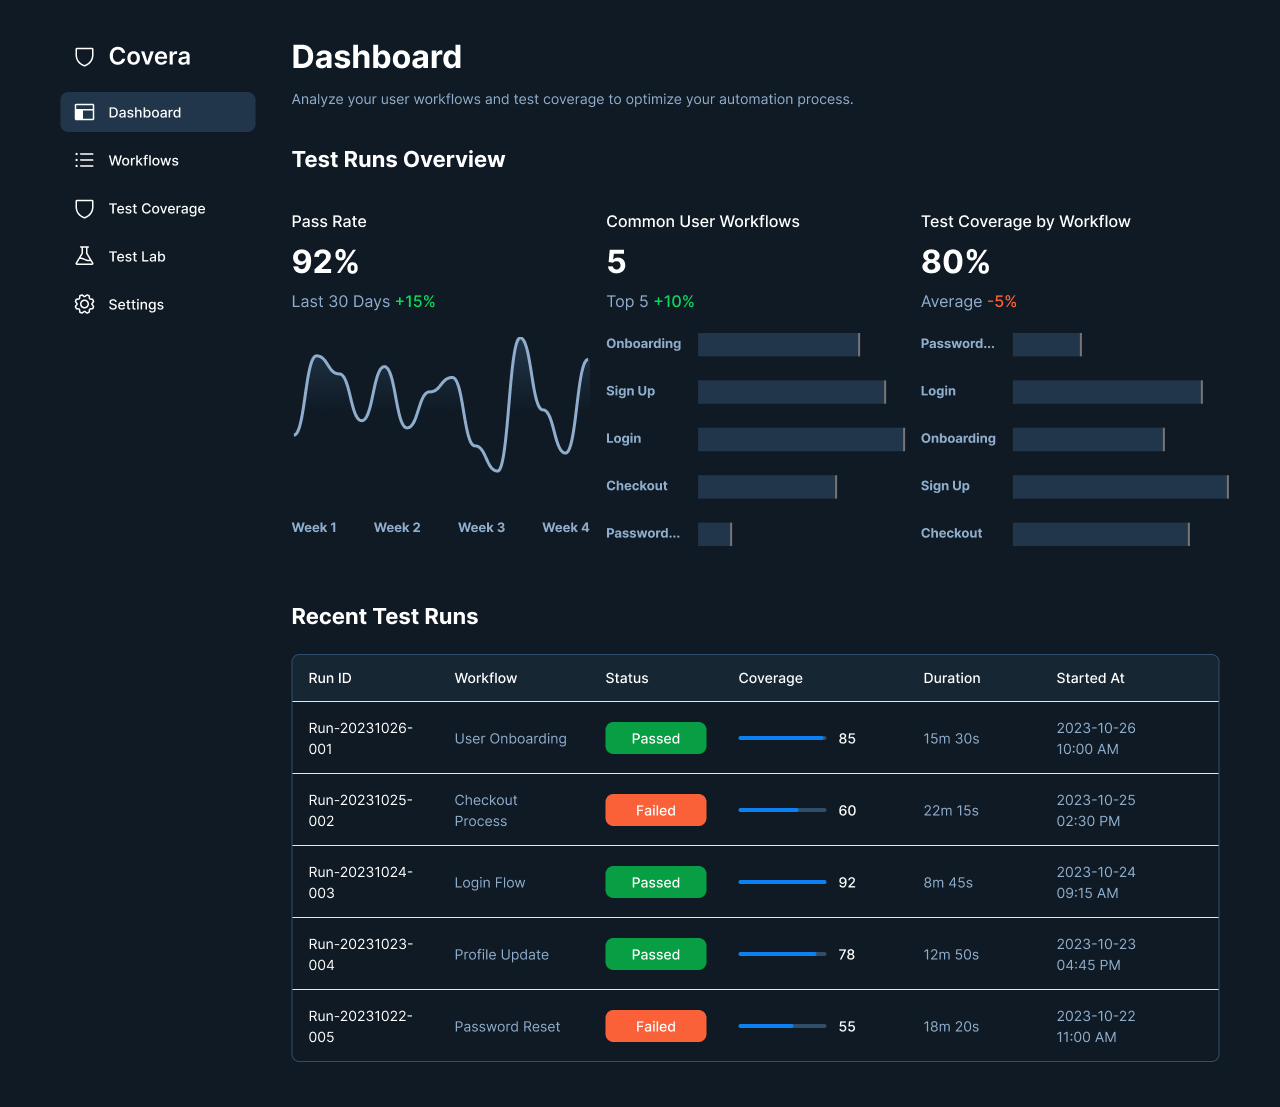Screen dimensions: 1280x1107
Task: Select the Login bar in Common User Workflows
Action: pos(801,439)
